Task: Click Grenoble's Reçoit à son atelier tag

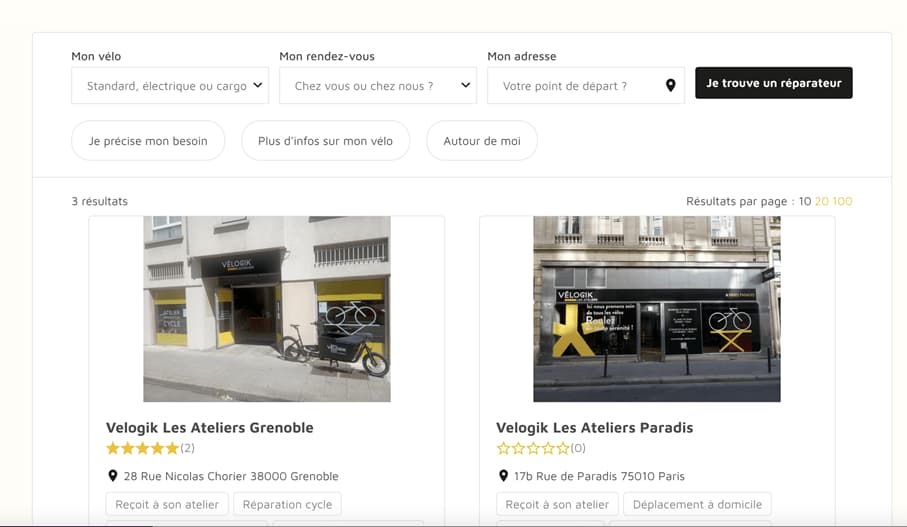Action: [167, 504]
